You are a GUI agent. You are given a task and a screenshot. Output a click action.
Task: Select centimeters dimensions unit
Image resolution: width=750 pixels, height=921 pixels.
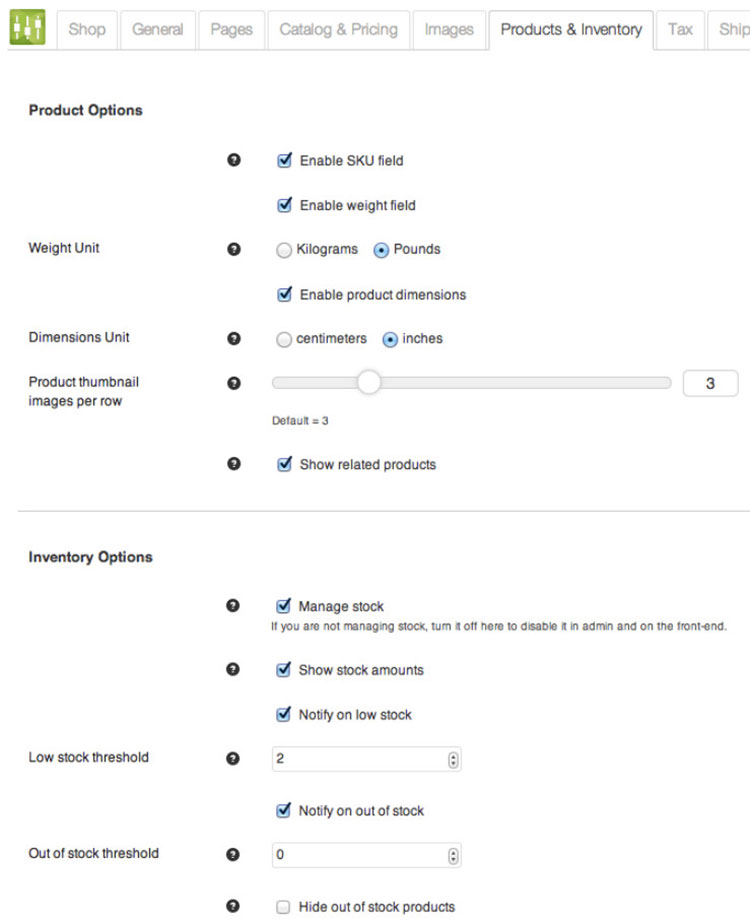284,339
